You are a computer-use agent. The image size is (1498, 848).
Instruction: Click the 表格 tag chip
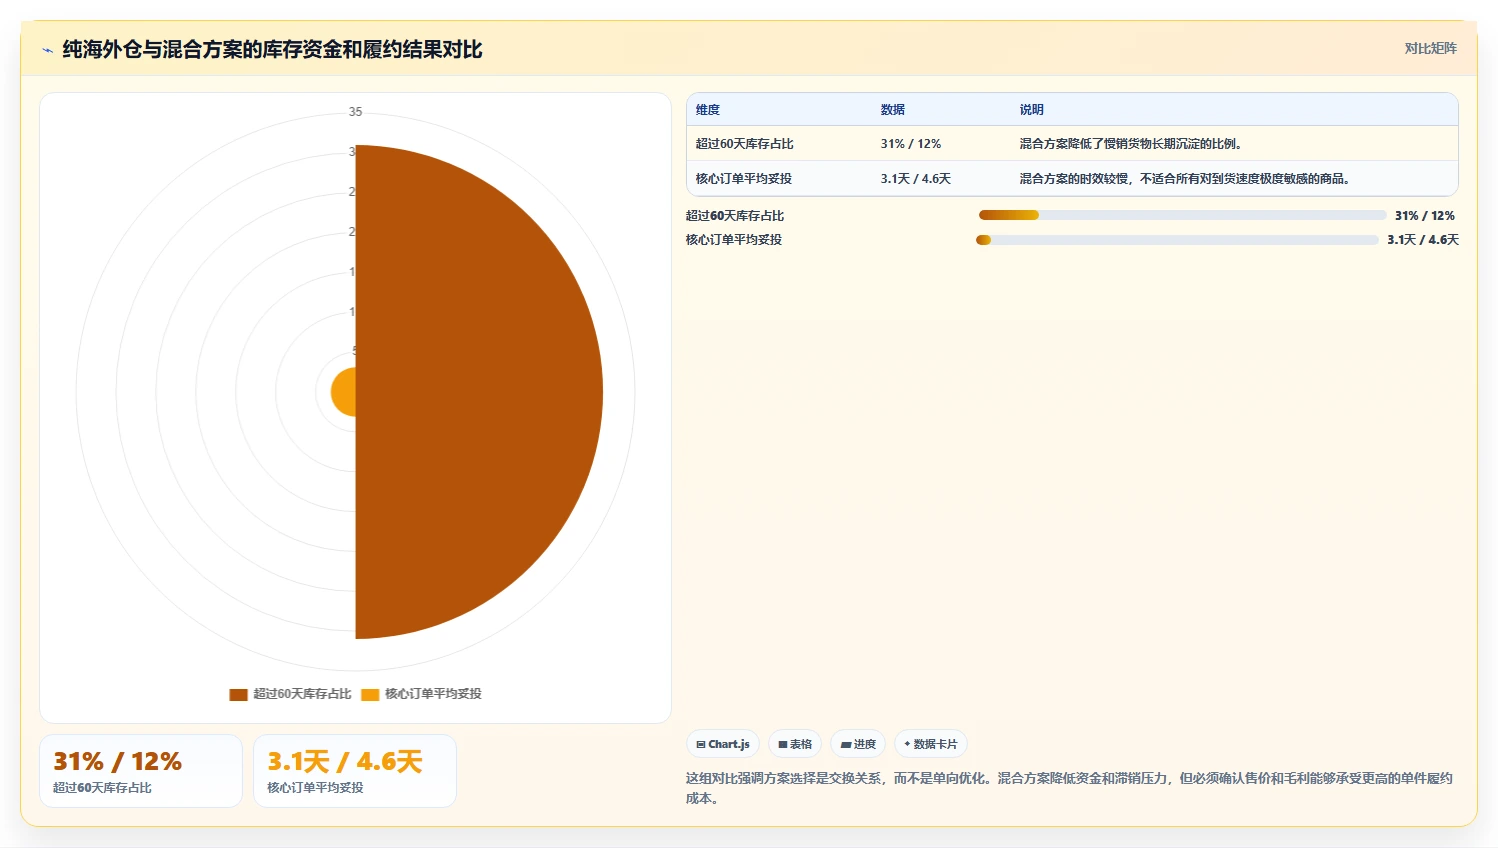(x=795, y=744)
